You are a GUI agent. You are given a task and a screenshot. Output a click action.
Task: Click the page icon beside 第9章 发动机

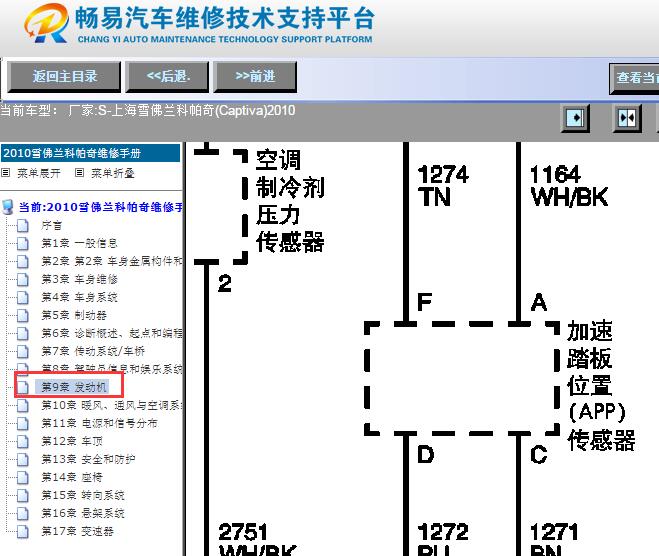tap(23, 387)
